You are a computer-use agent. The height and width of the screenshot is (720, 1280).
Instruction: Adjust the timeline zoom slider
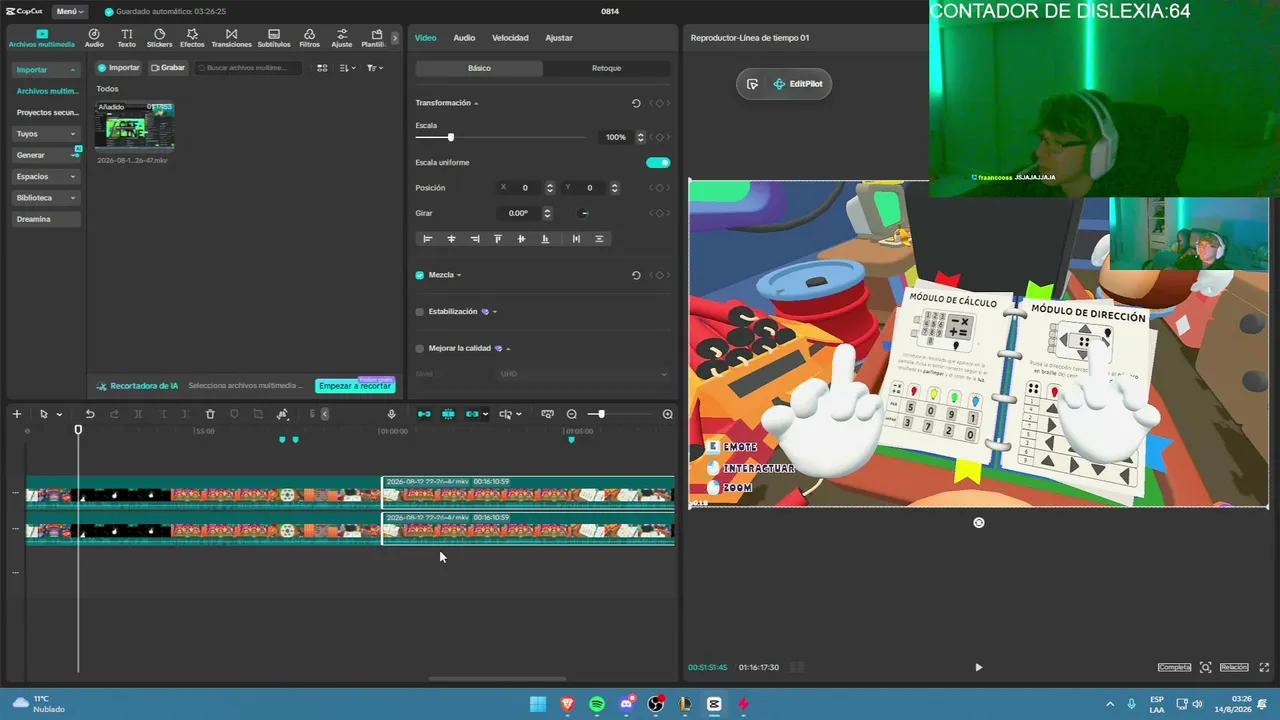point(601,414)
